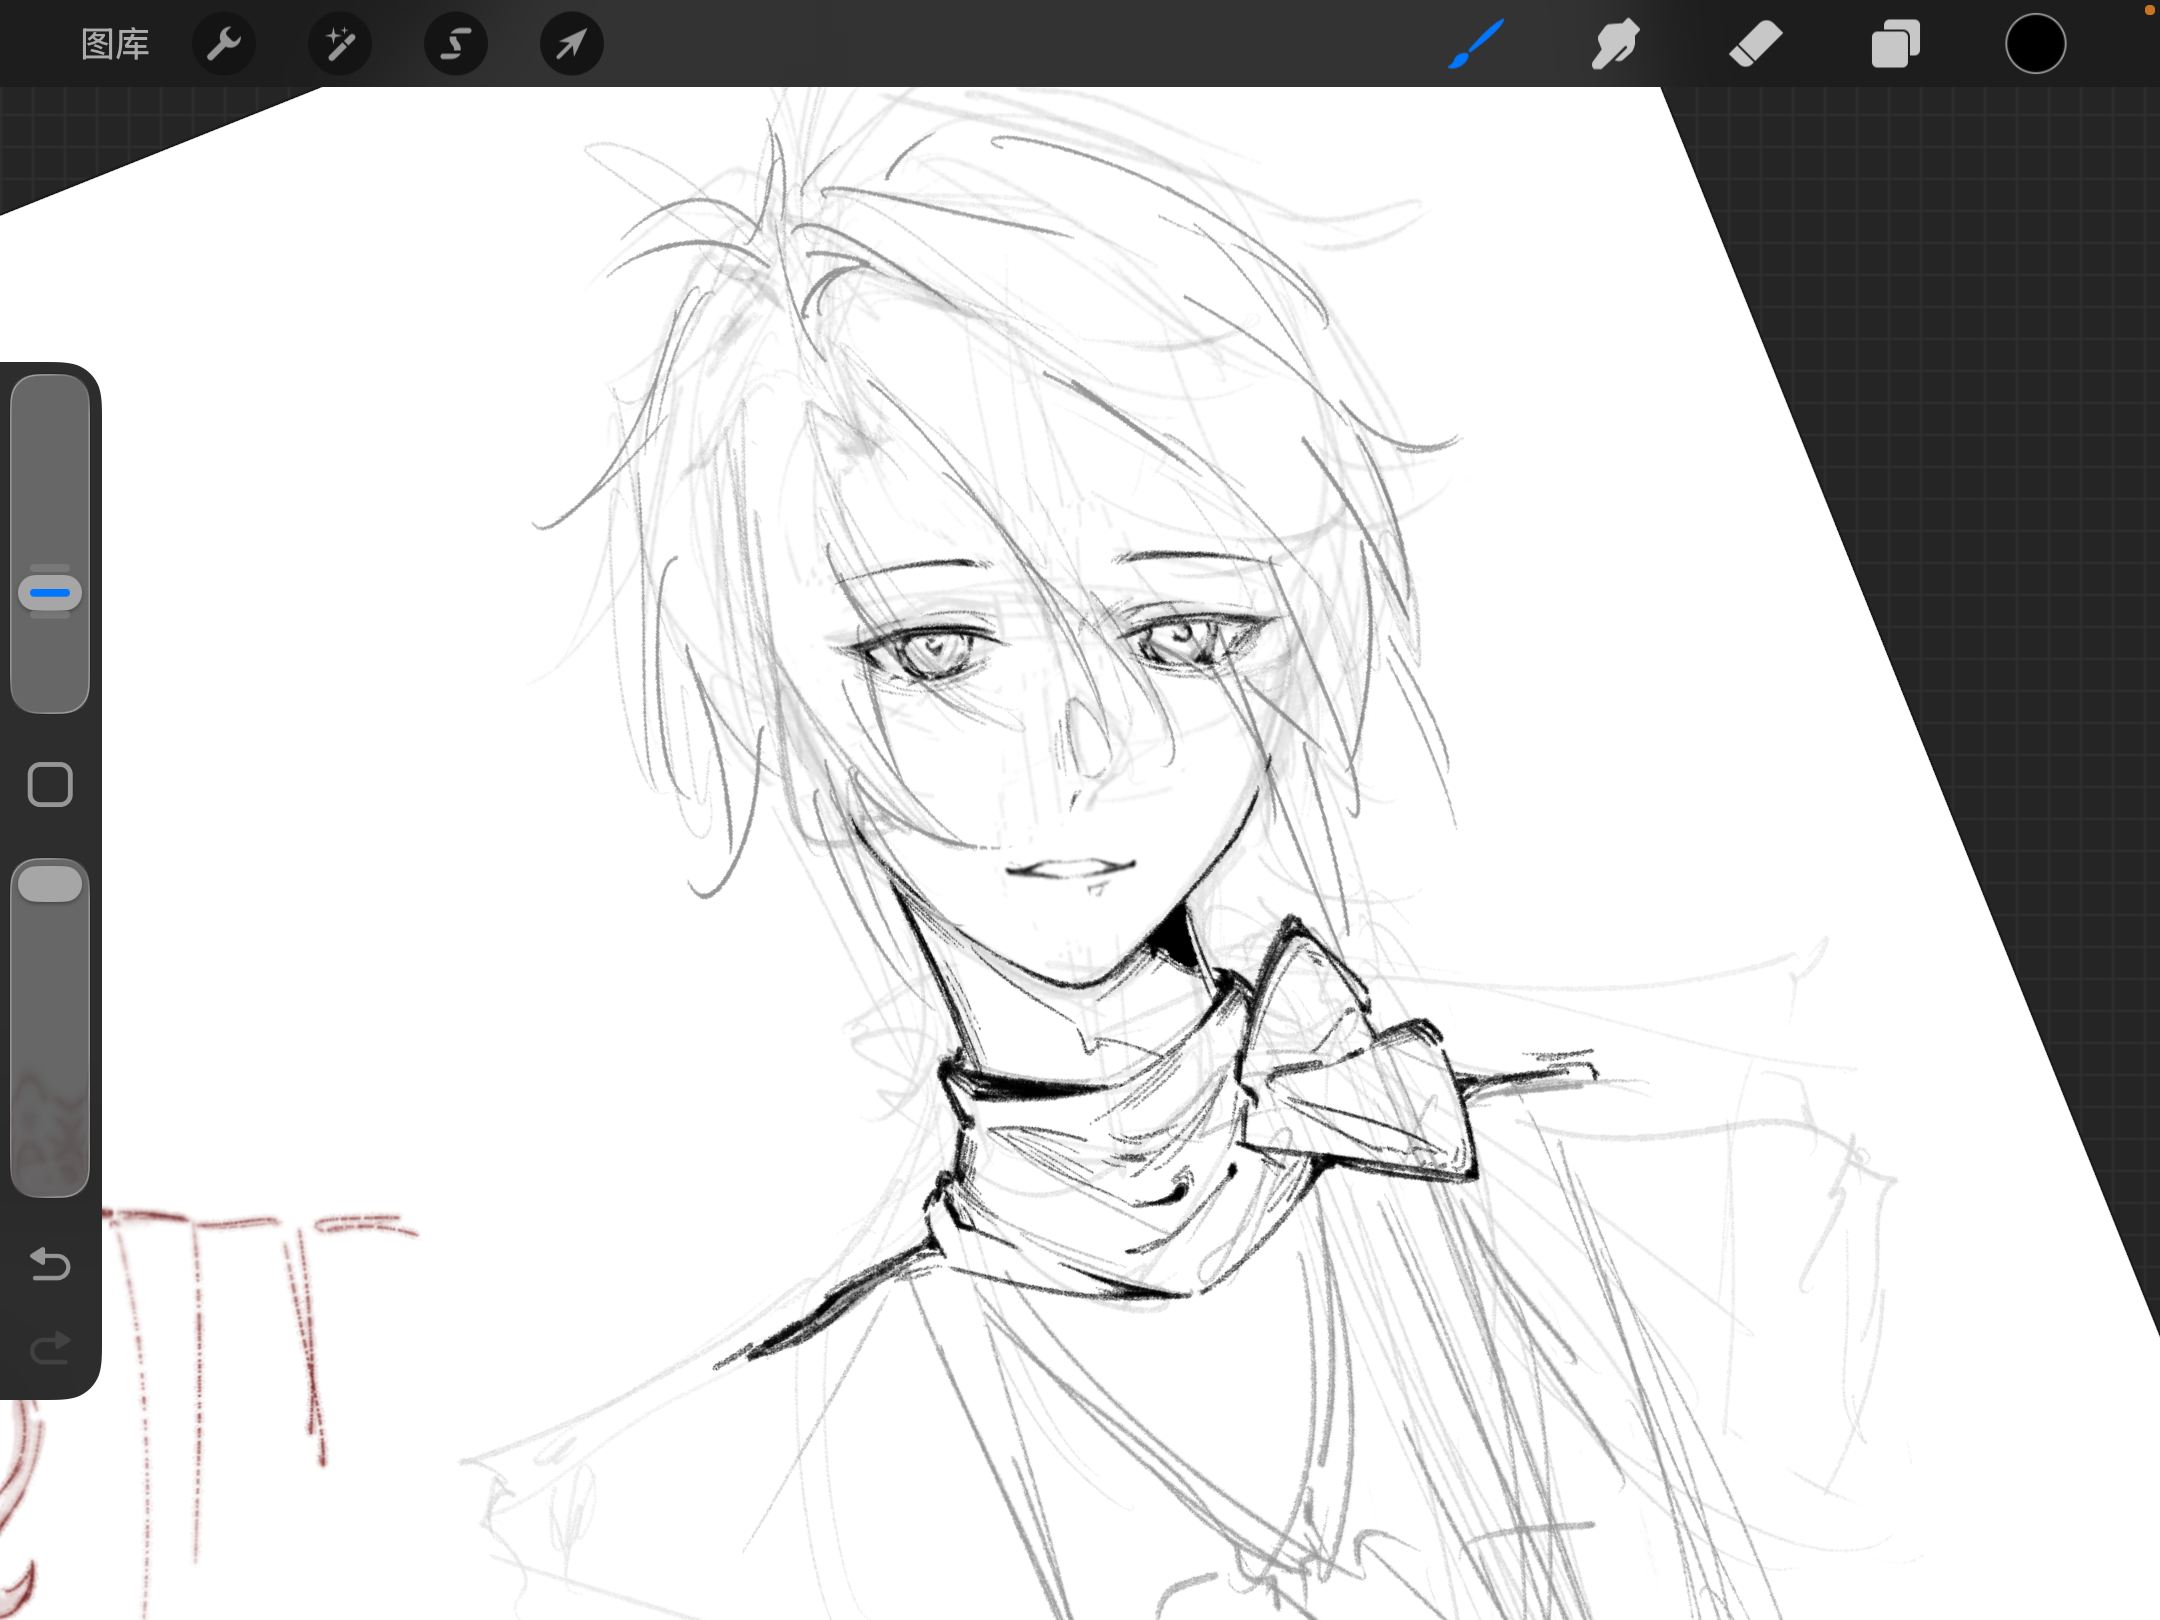
Task: Open the black active color swatch
Action: pyautogui.click(x=2035, y=44)
